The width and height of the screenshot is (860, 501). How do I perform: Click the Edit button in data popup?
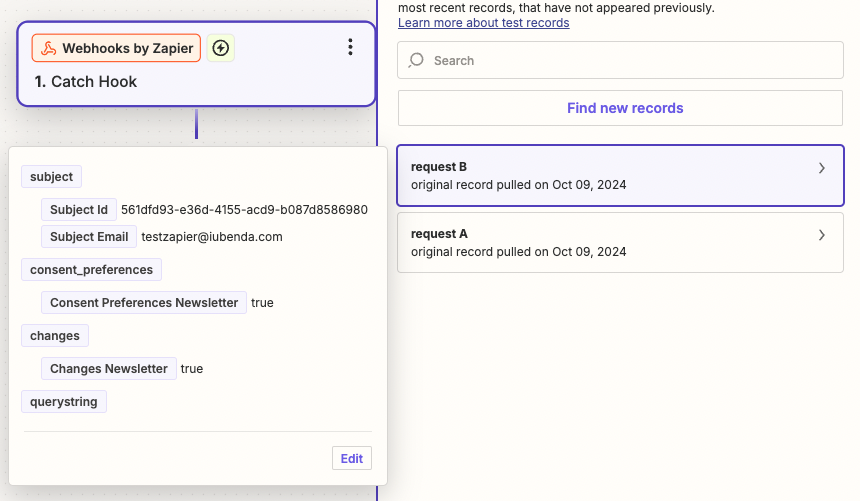(x=351, y=458)
